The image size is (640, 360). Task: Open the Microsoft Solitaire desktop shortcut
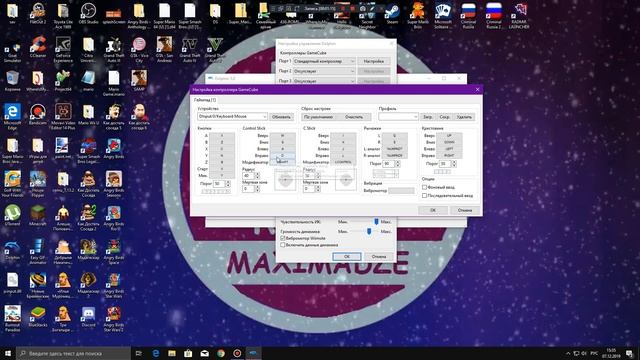point(443,16)
